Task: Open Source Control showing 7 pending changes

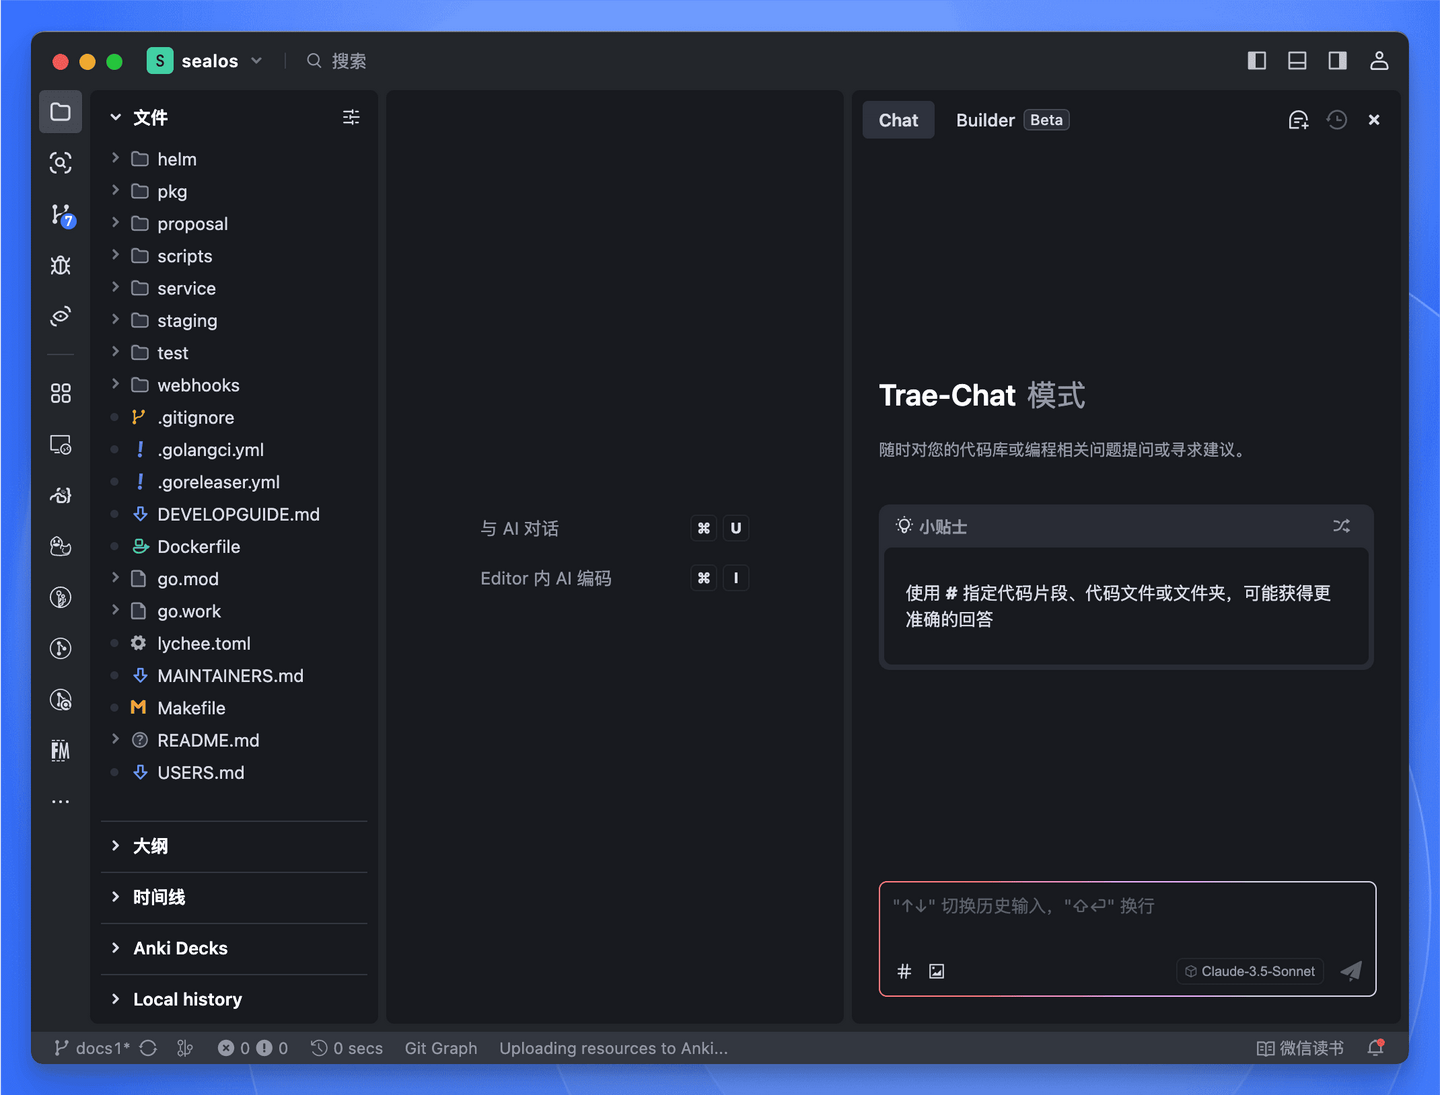Action: (x=60, y=214)
